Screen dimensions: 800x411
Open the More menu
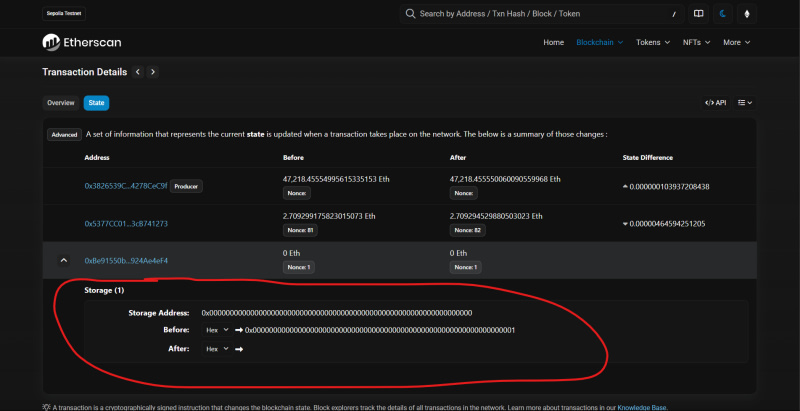(x=736, y=42)
